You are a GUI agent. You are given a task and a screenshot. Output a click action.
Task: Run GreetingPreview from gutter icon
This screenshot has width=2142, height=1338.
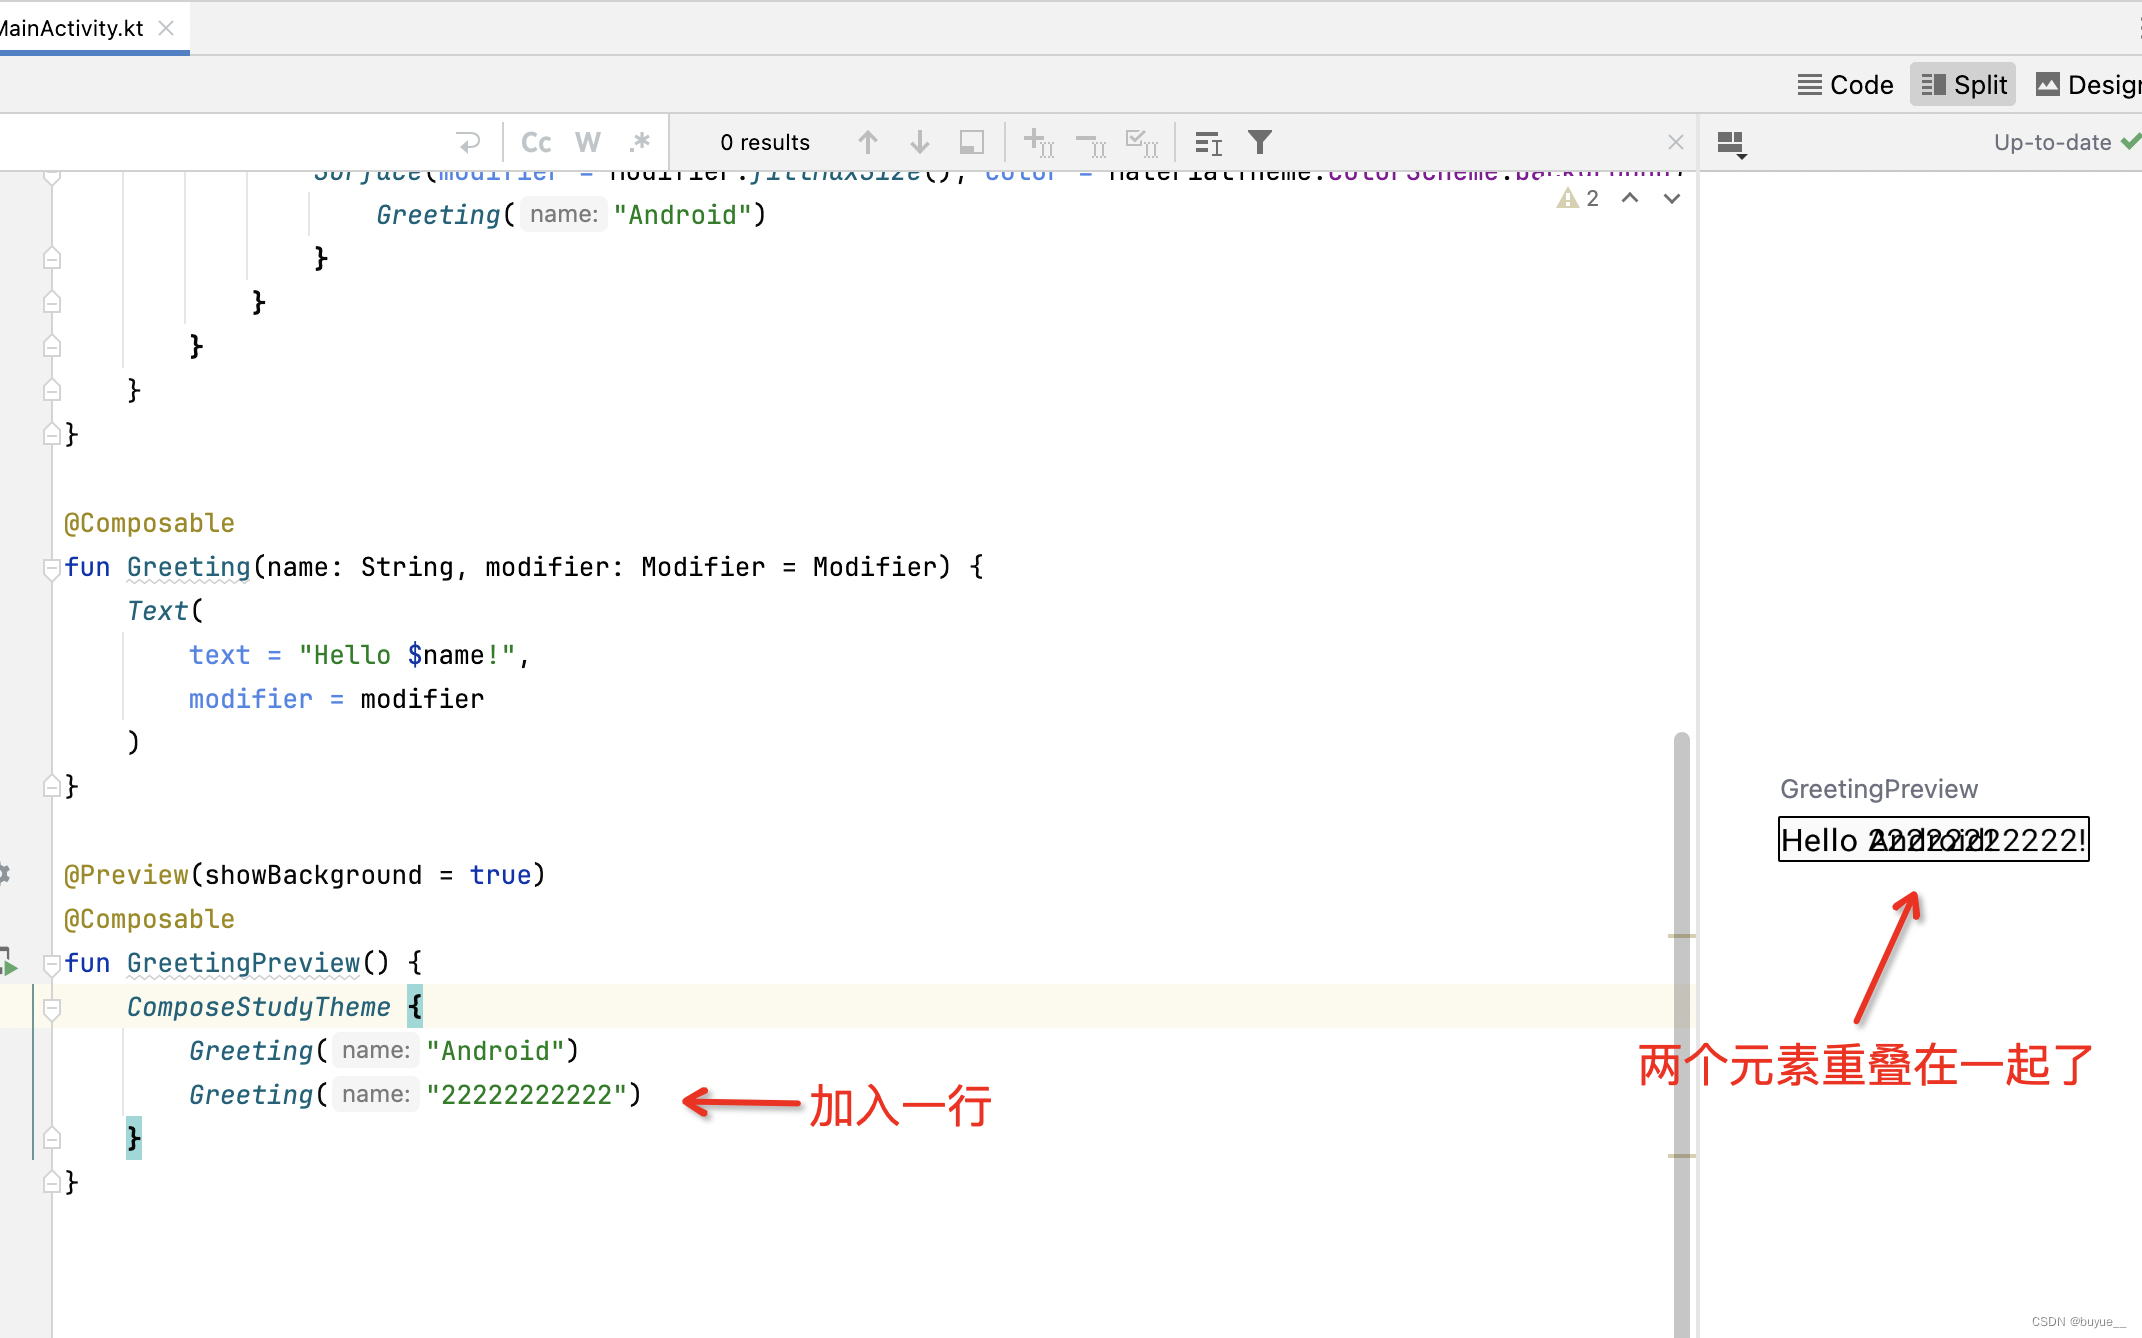pyautogui.click(x=8, y=963)
